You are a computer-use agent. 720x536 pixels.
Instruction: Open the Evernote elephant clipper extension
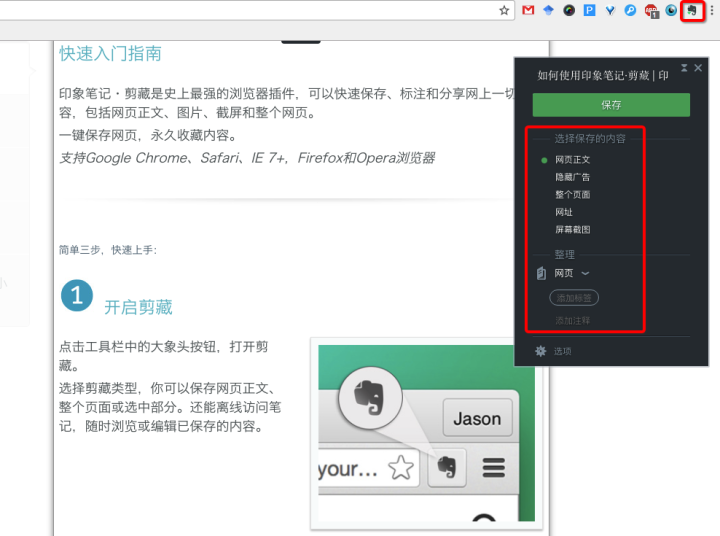click(692, 10)
